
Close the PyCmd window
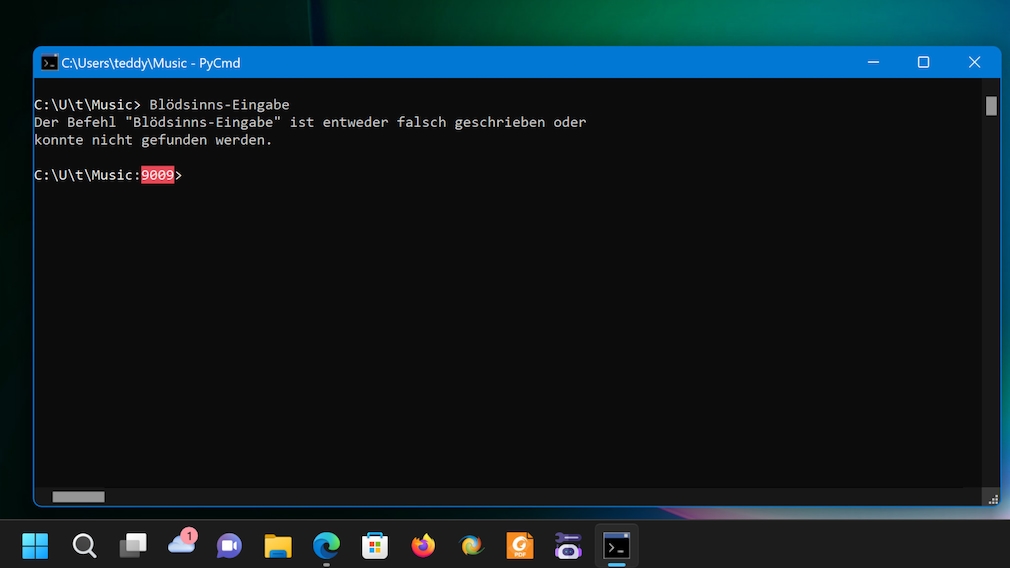975,62
